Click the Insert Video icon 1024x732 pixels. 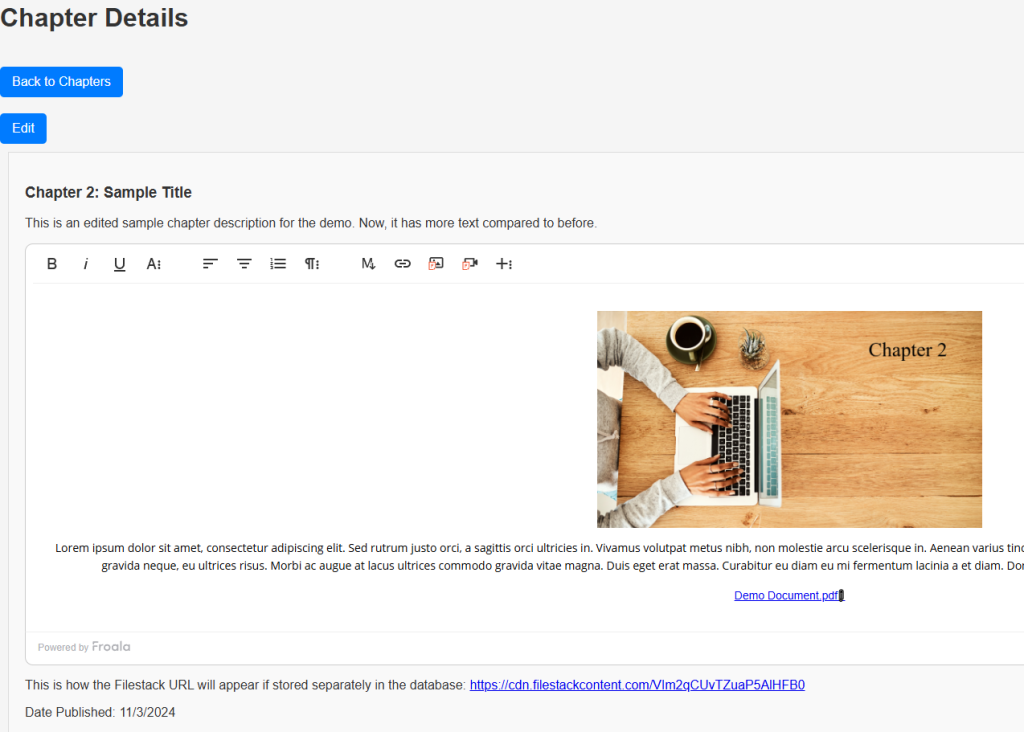(x=470, y=264)
